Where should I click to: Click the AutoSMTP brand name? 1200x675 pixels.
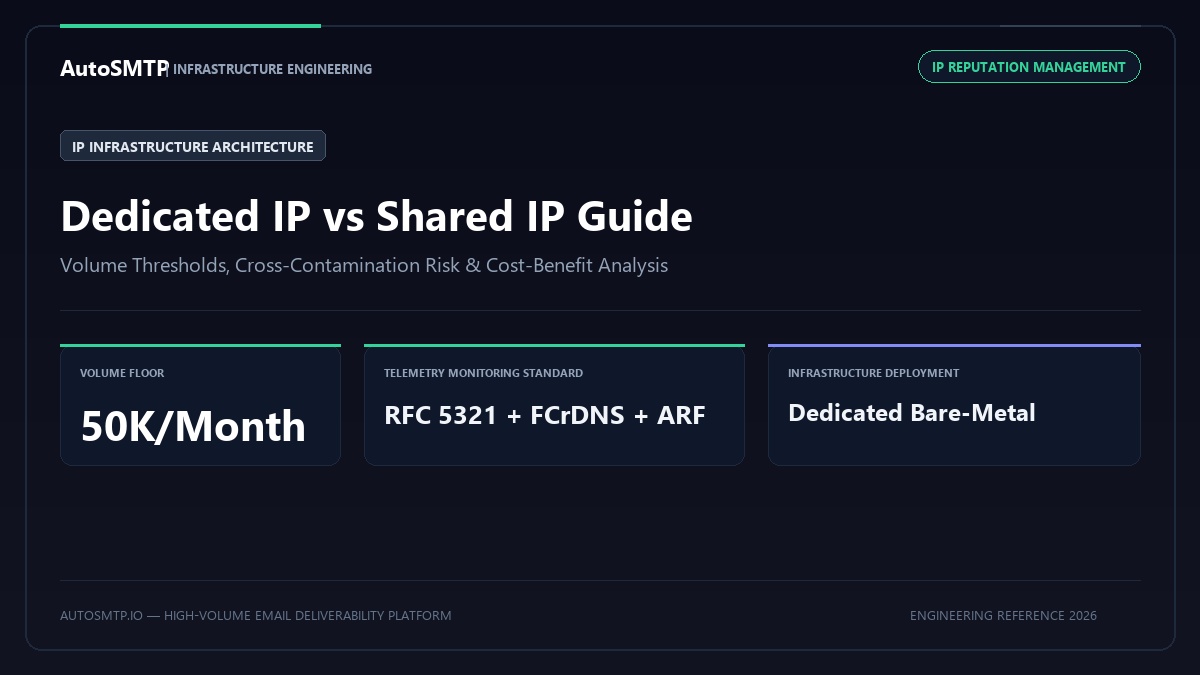pos(113,68)
